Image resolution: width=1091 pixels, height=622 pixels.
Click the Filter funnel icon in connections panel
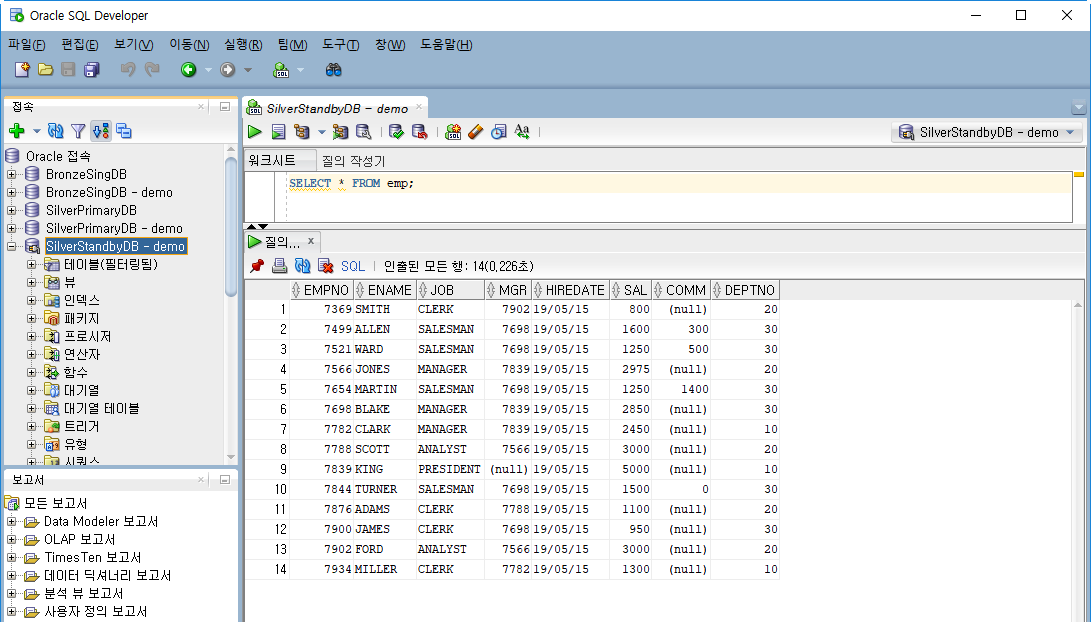78,131
